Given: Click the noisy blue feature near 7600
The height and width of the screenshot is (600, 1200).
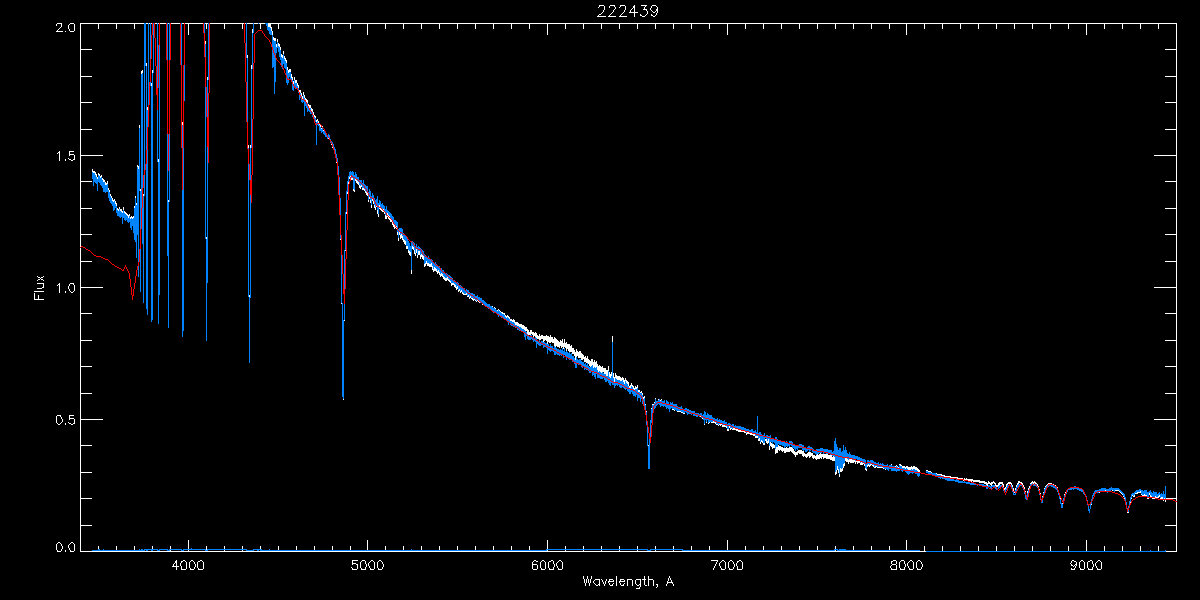Looking at the screenshot, I should (x=840, y=457).
